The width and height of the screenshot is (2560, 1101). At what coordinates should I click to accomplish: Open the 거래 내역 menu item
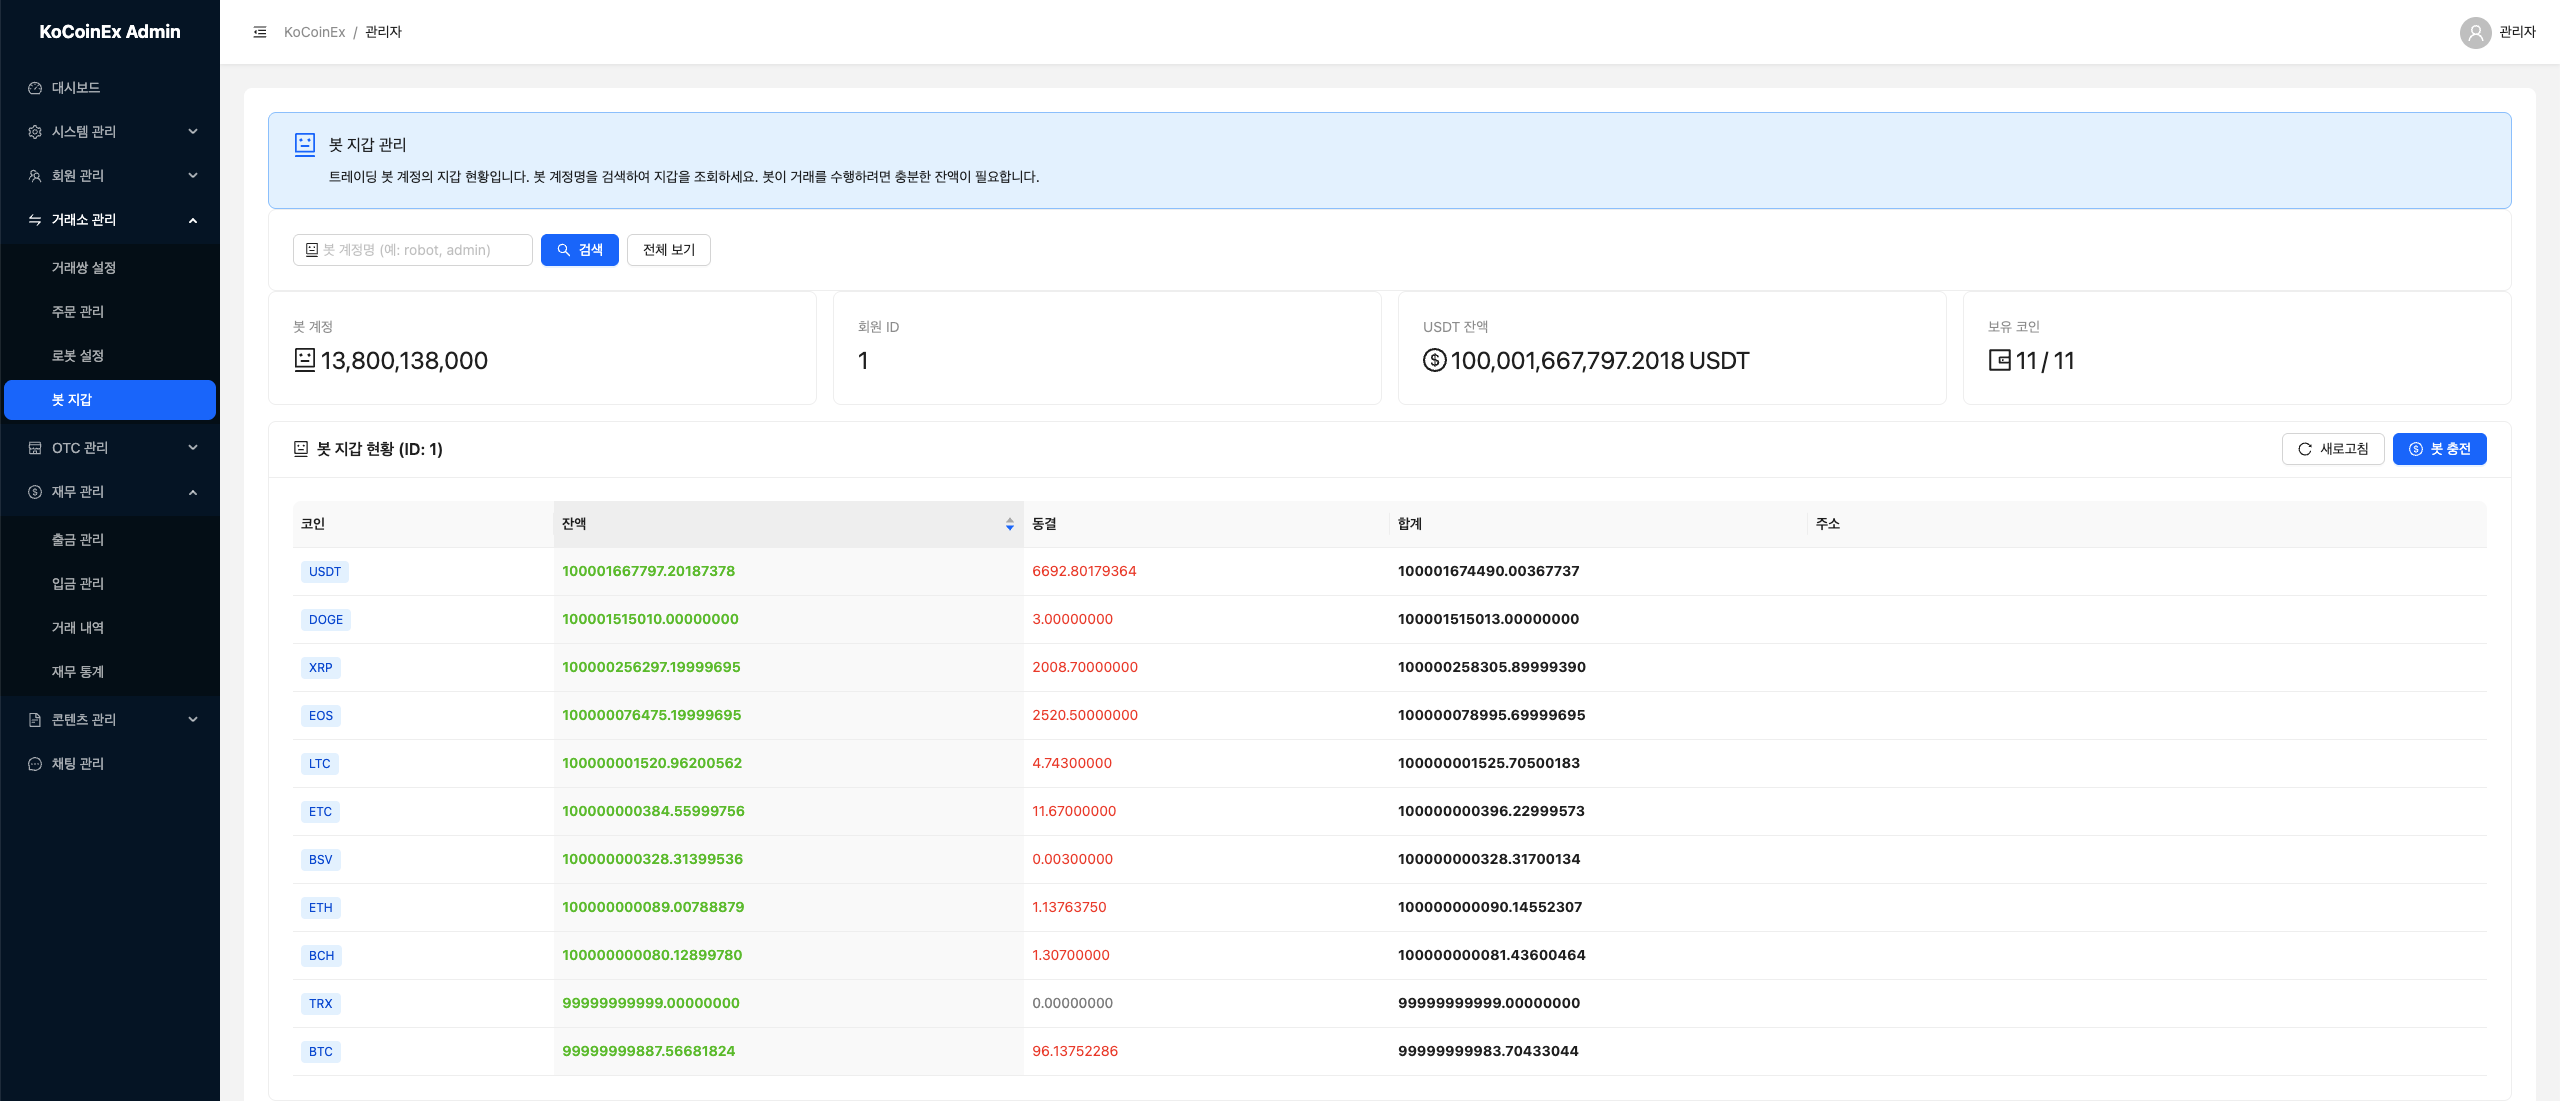pyautogui.click(x=110, y=628)
